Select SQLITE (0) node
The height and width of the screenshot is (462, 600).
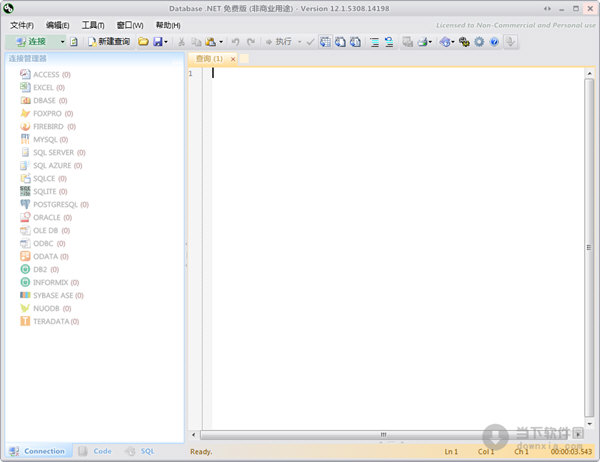pyautogui.click(x=43, y=191)
